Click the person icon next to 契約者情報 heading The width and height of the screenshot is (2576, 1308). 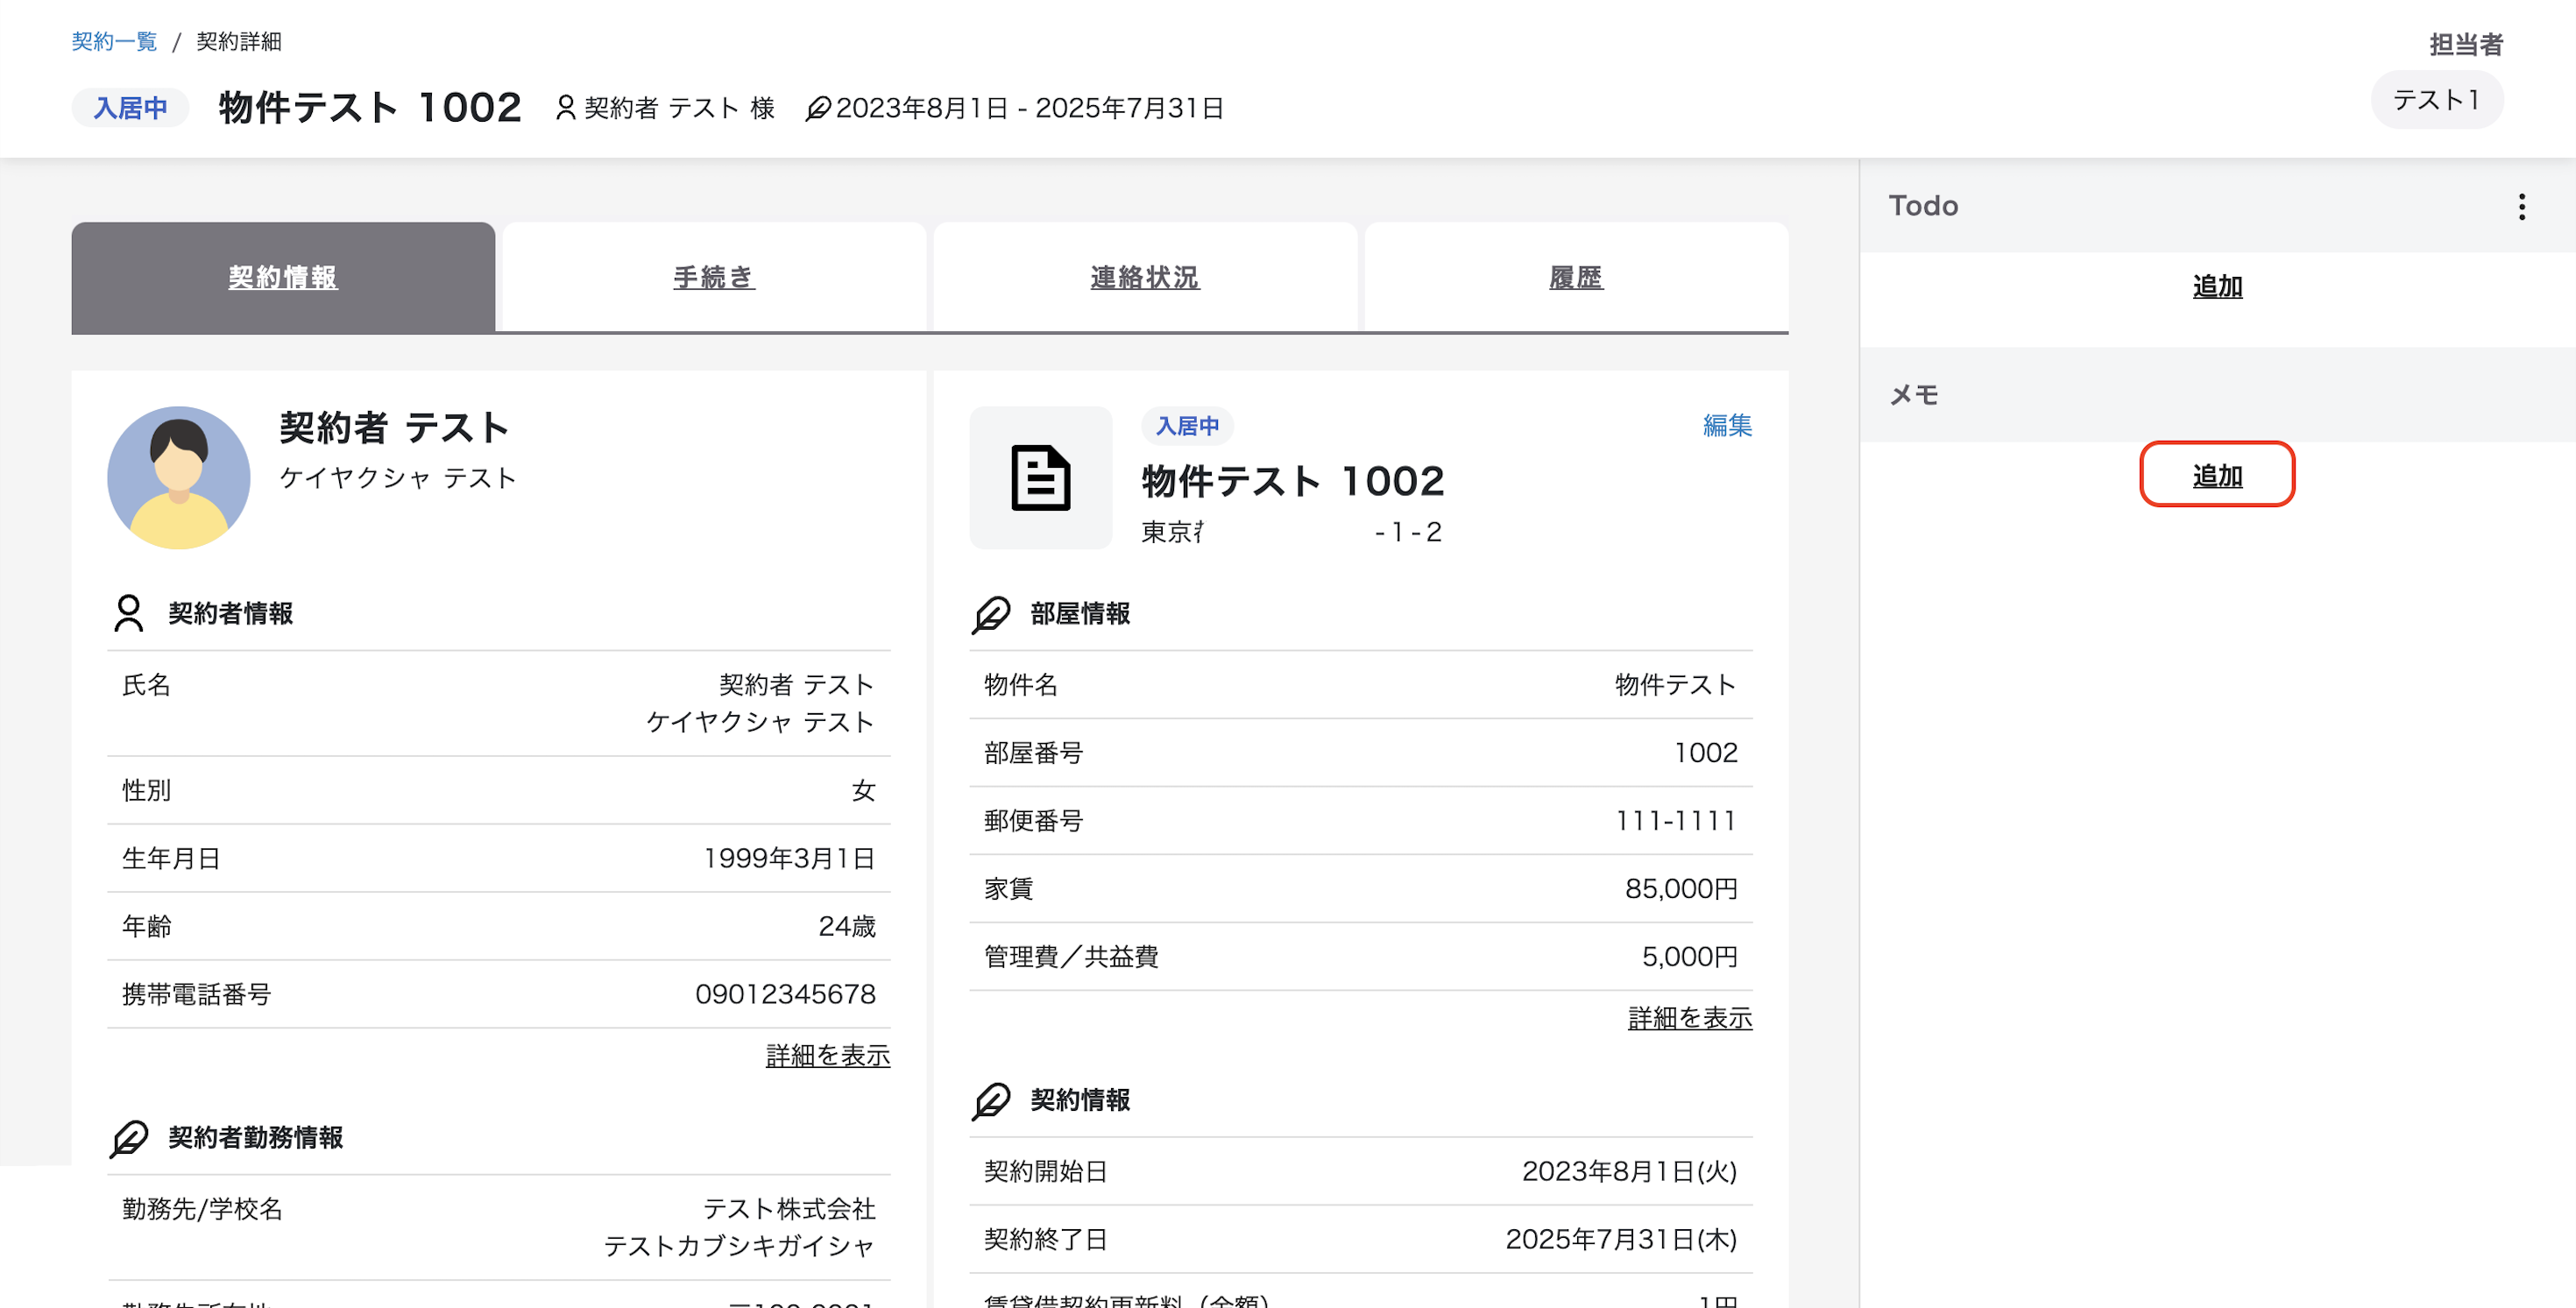click(128, 613)
